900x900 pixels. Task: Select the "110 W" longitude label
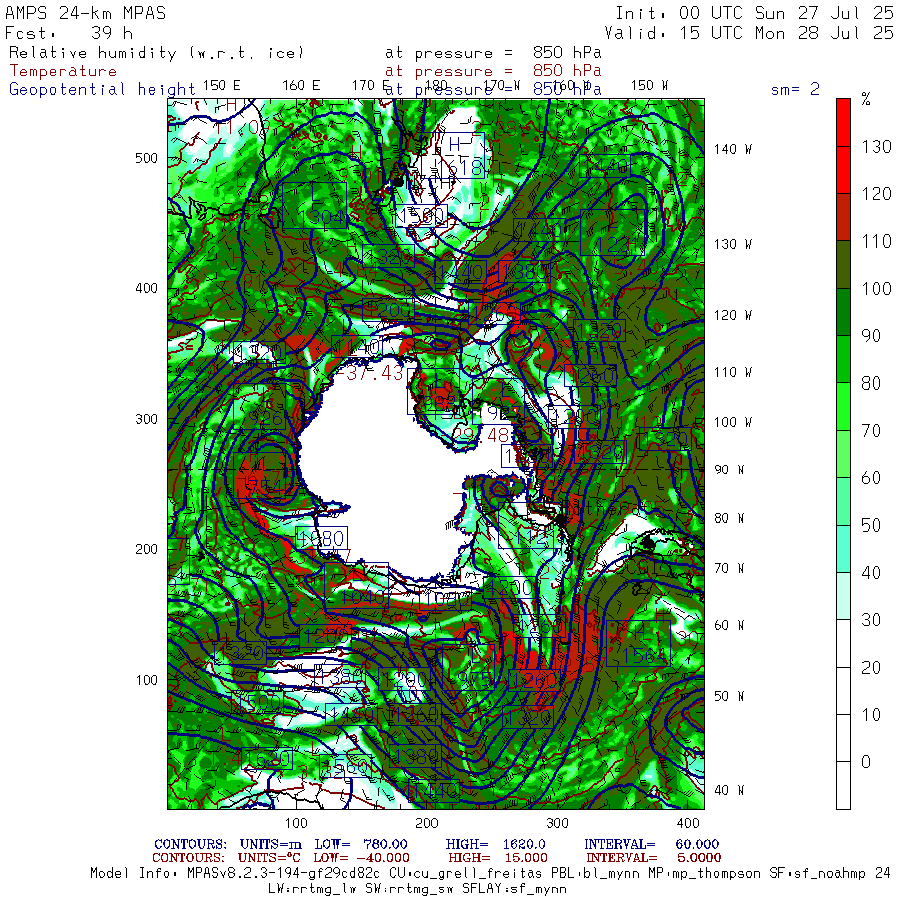[x=732, y=373]
